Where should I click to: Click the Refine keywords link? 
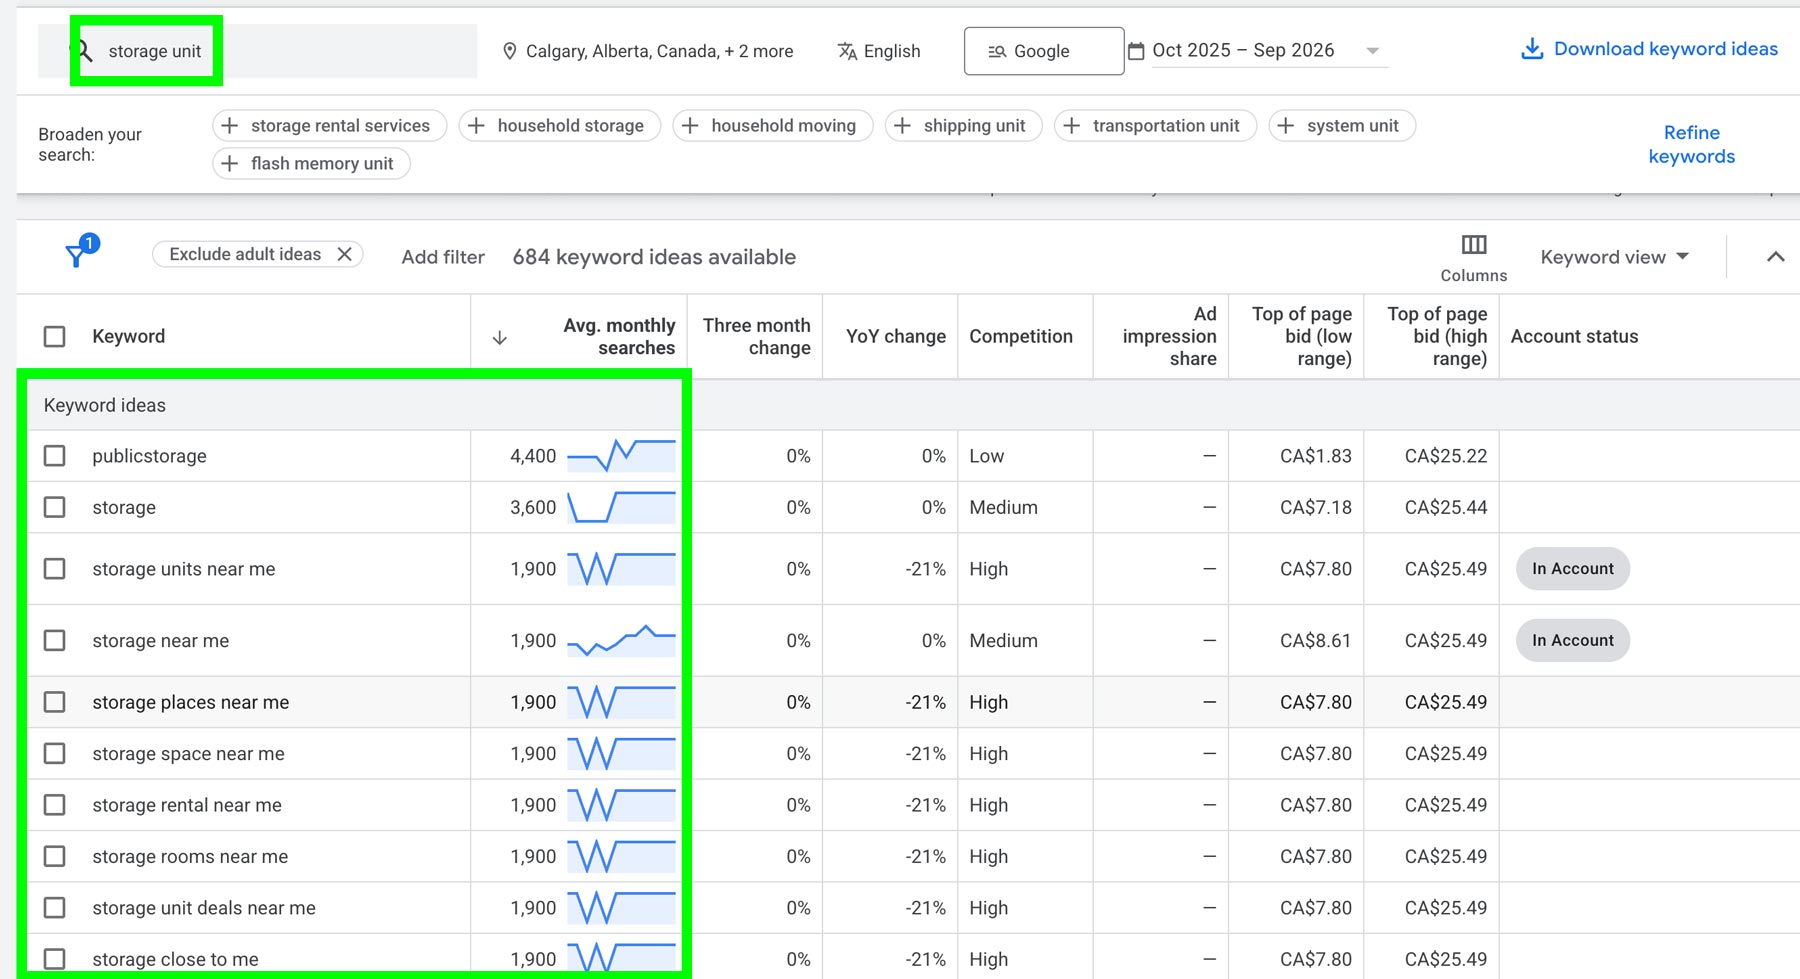tap(1692, 145)
